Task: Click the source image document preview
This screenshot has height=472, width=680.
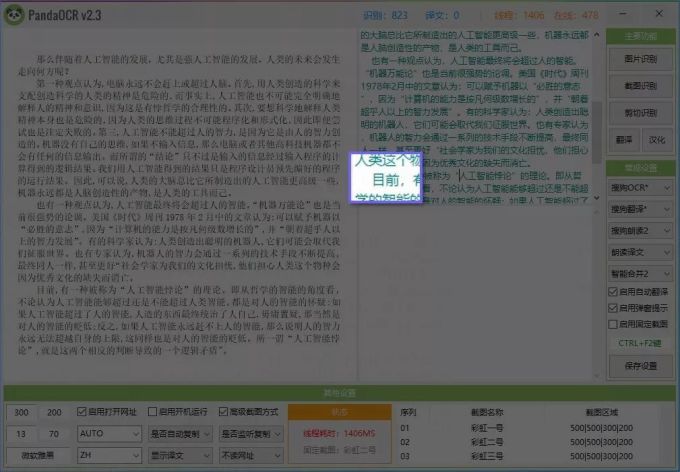Action: (179, 204)
